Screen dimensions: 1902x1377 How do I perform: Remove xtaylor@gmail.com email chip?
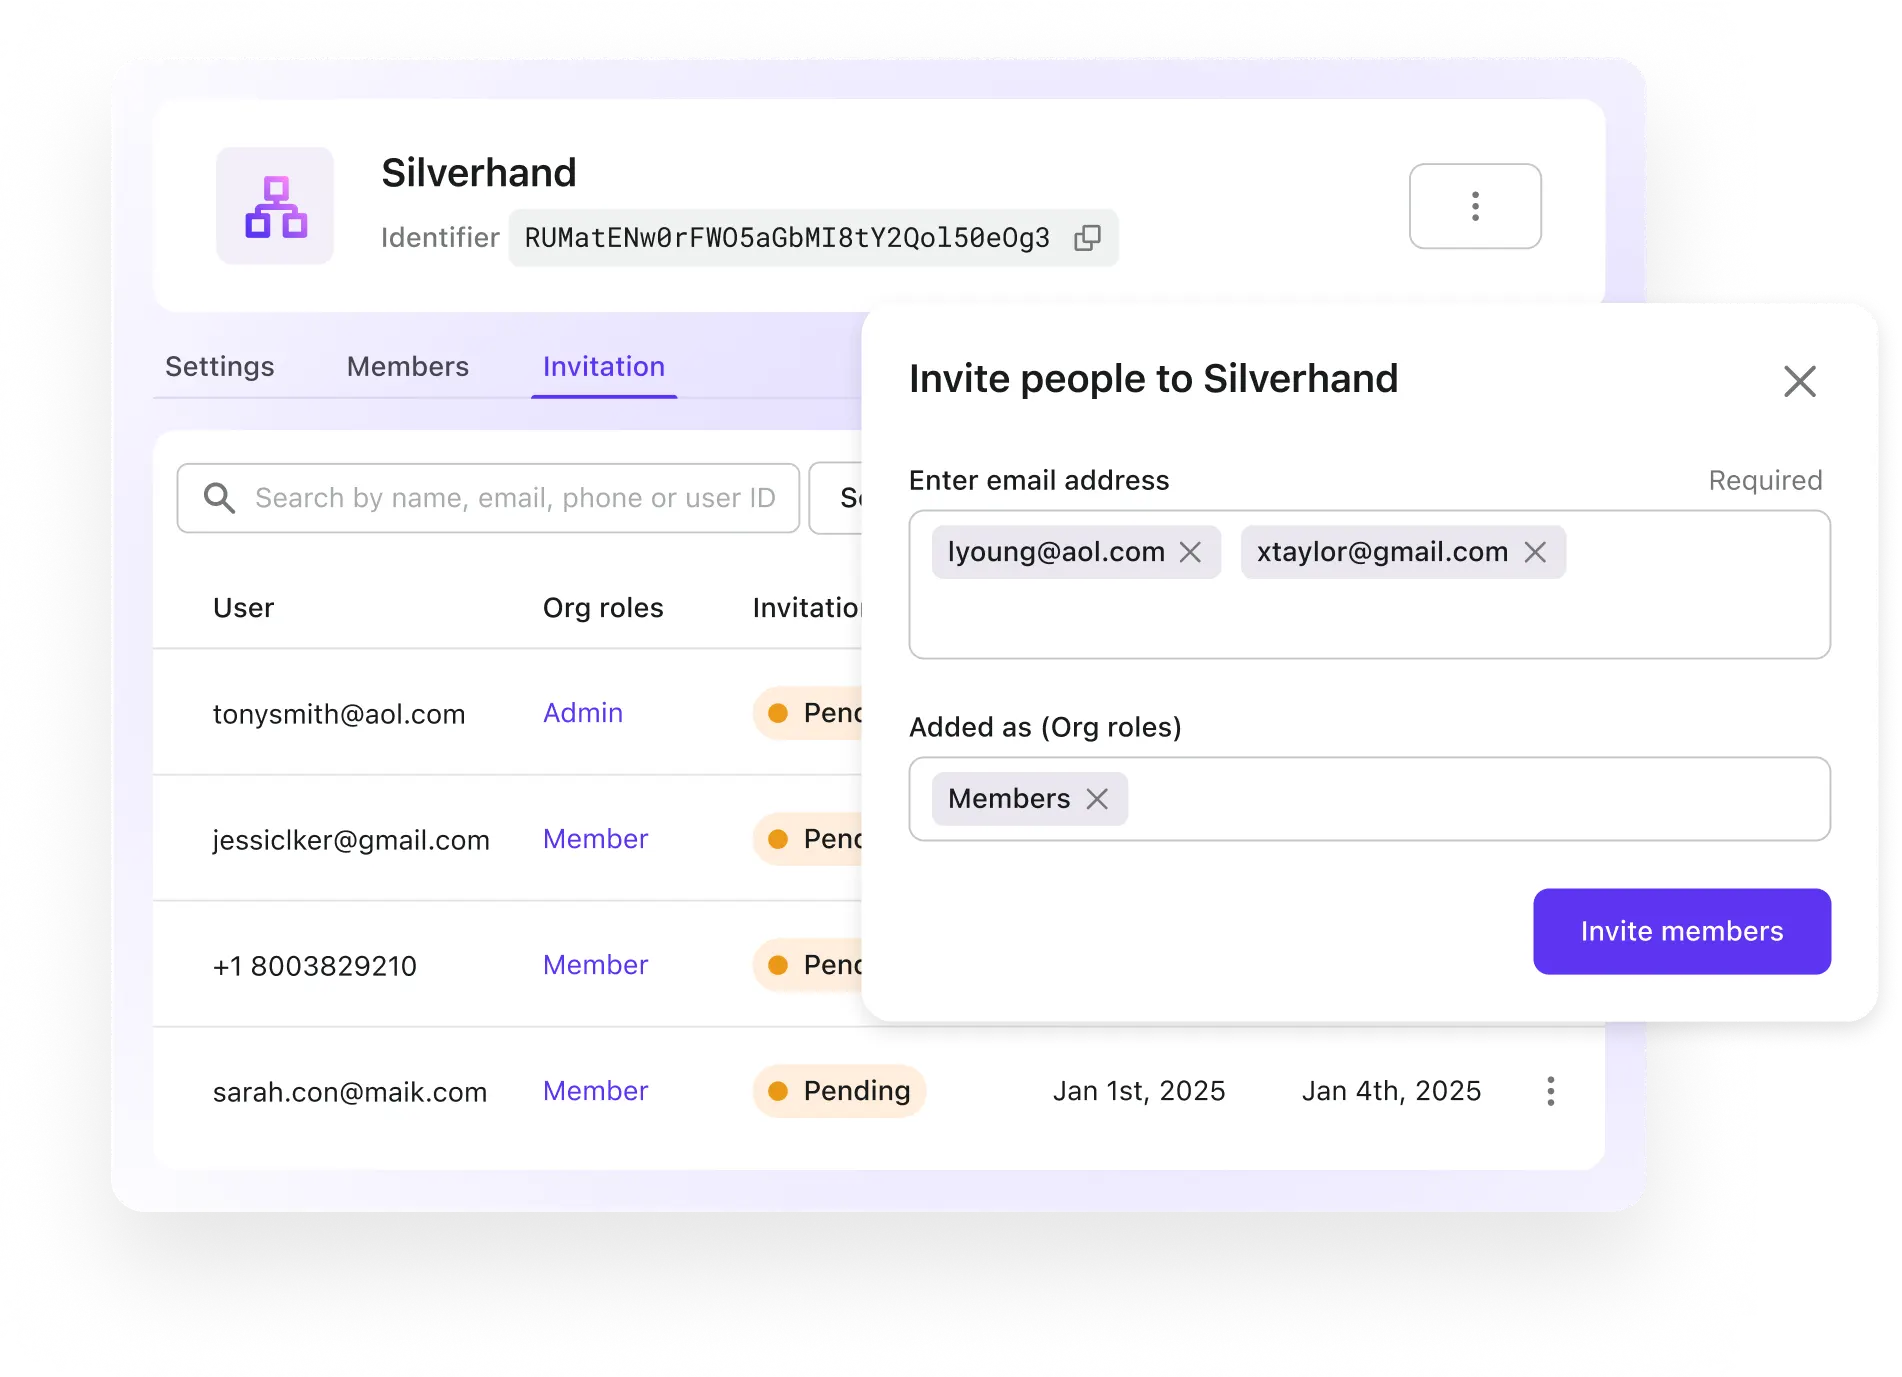1535,552
